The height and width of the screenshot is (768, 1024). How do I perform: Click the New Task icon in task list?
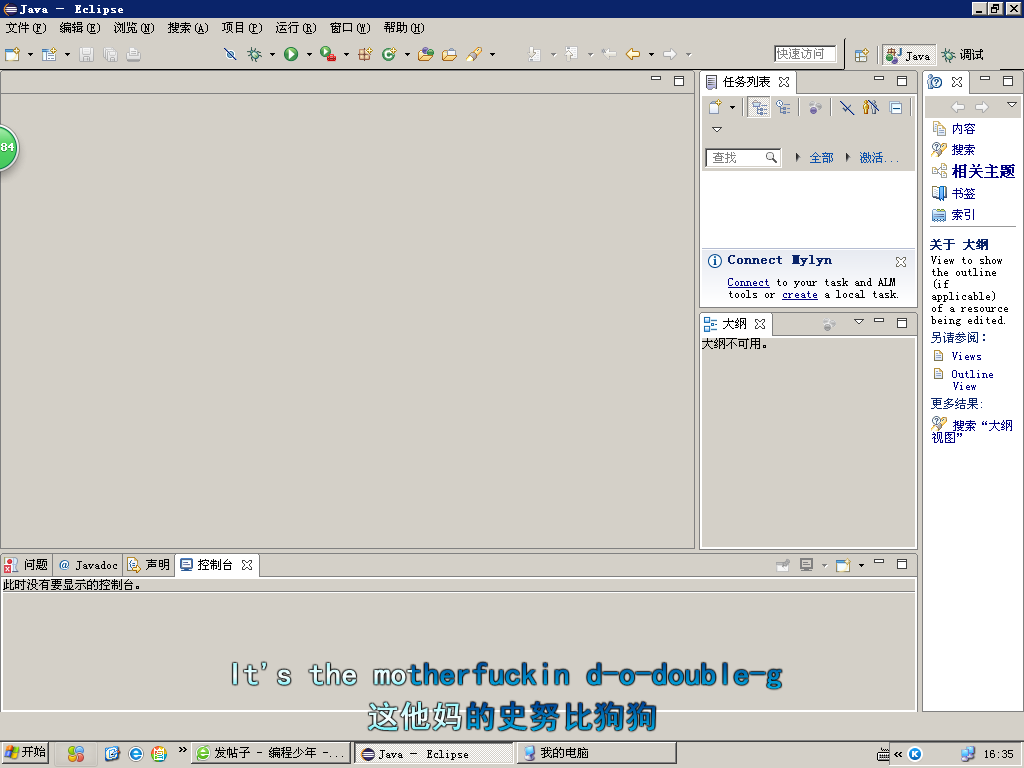714,108
